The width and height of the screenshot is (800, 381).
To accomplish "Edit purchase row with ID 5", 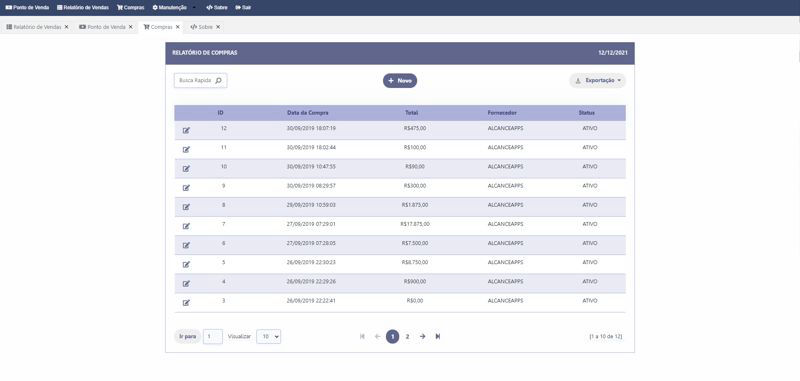I will 186,264.
